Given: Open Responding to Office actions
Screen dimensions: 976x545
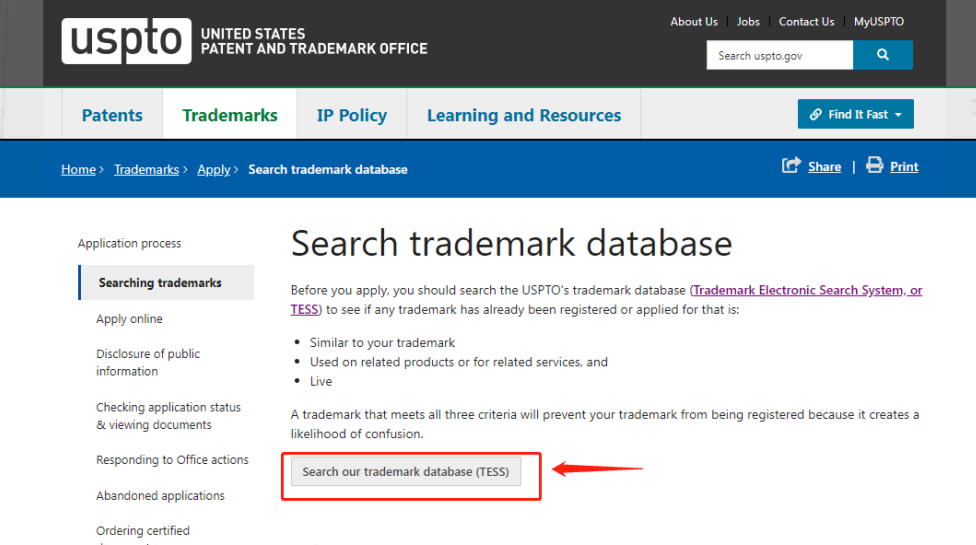Looking at the screenshot, I should click(x=172, y=460).
